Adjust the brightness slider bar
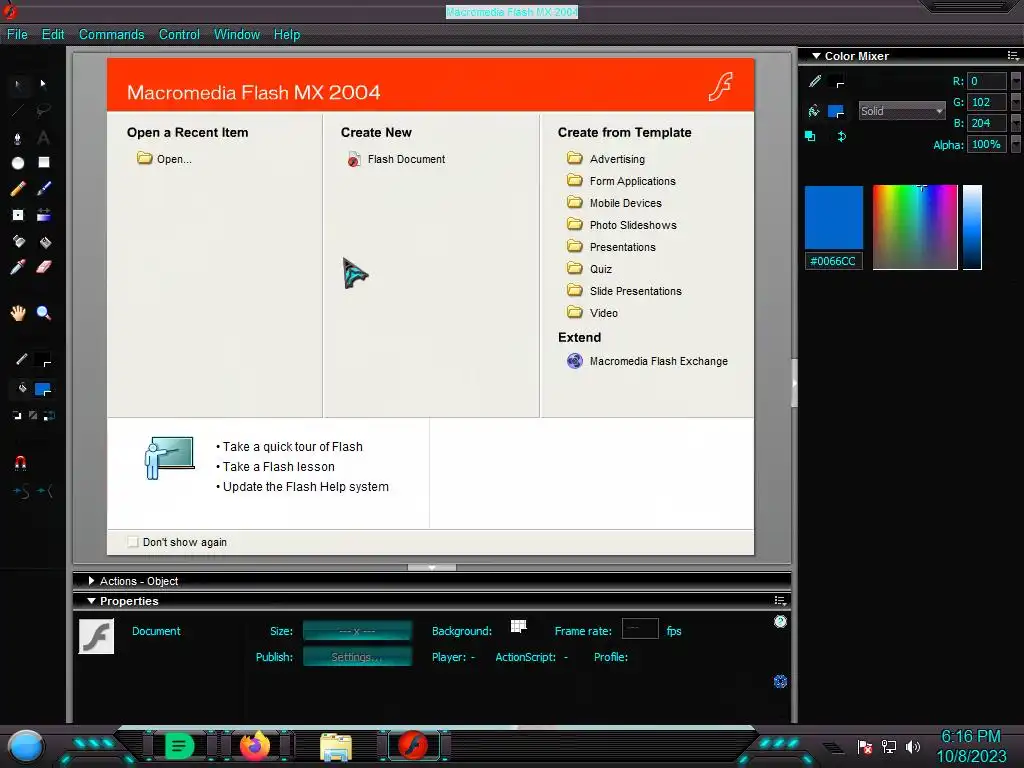The width and height of the screenshot is (1024, 768). [972, 227]
